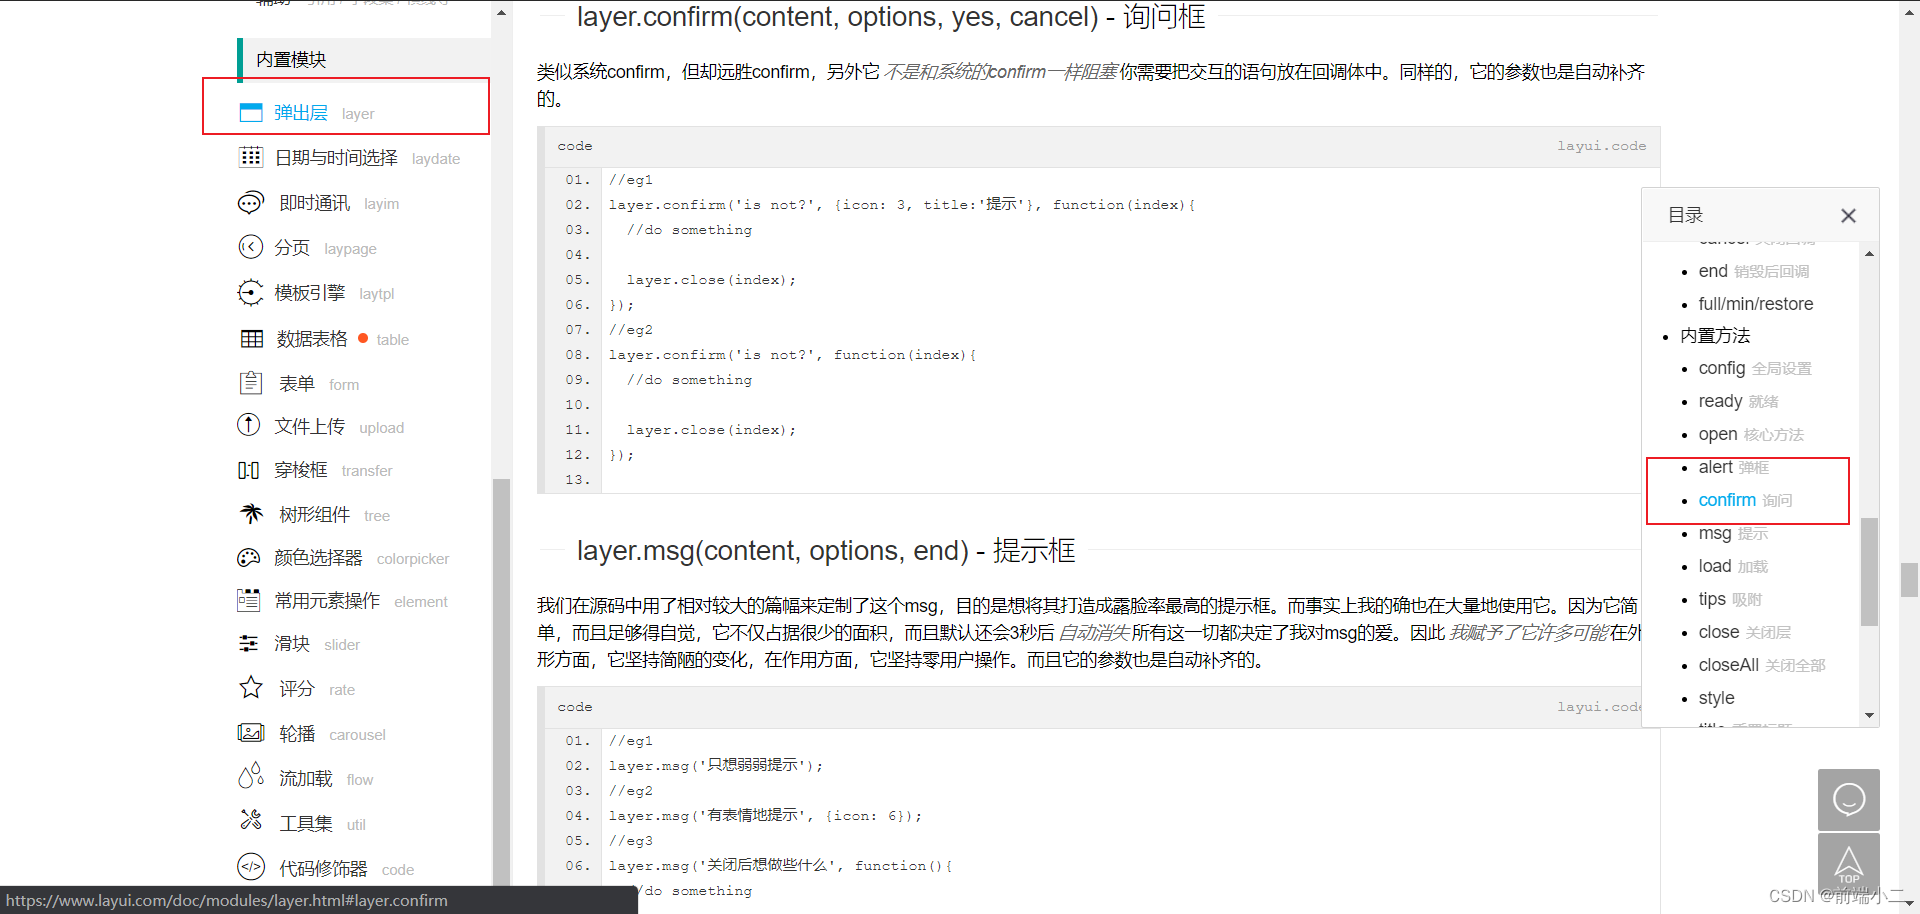Click the back to TOP button
The image size is (1920, 914).
pos(1848,864)
